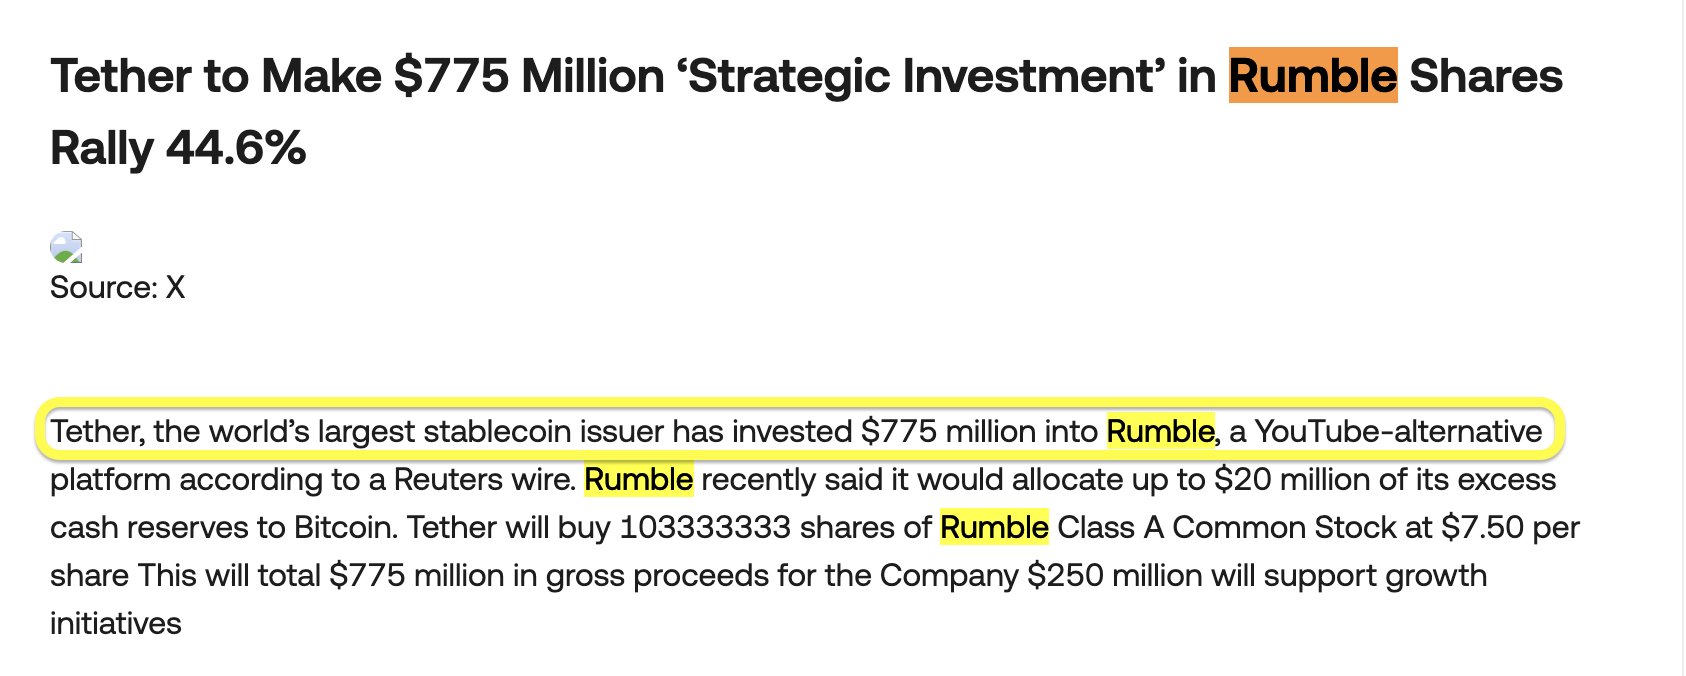Click 'Strategic Investment' in the headline

[x=921, y=76]
